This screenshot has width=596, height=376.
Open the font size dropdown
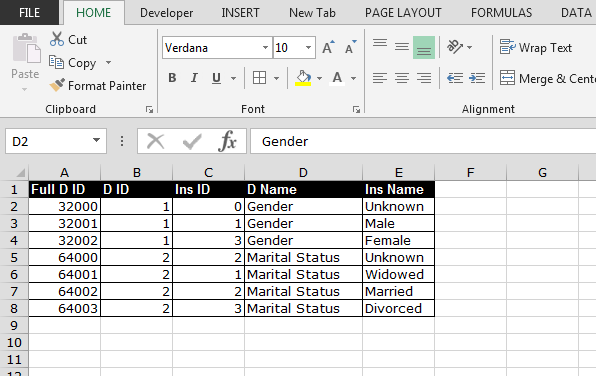[308, 48]
